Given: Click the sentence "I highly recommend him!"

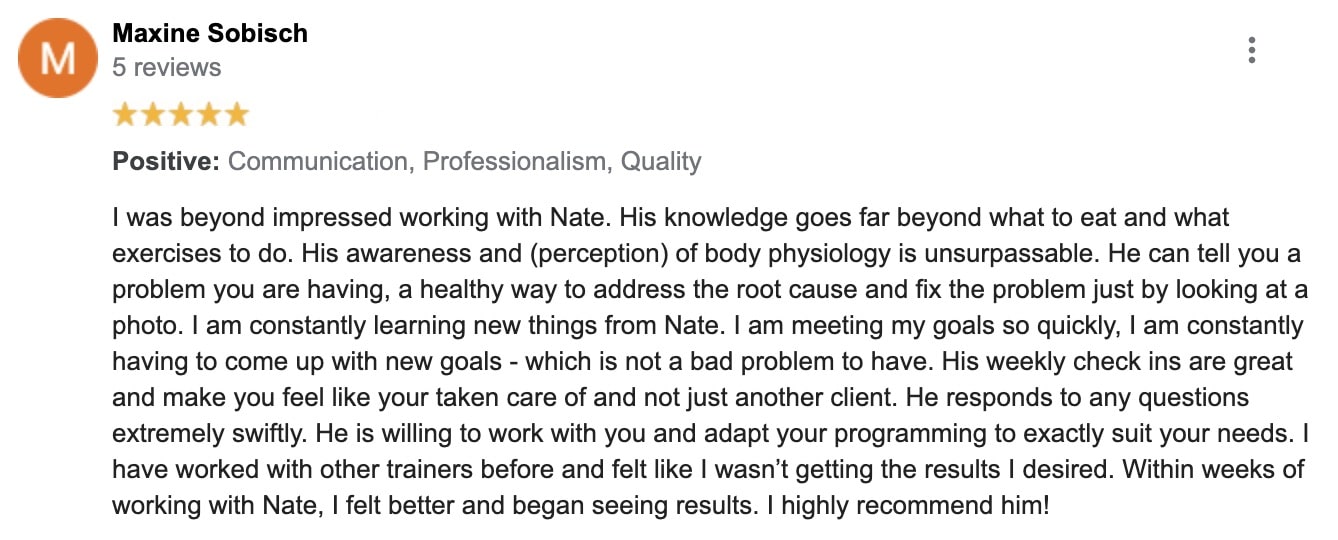Looking at the screenshot, I should (x=908, y=506).
